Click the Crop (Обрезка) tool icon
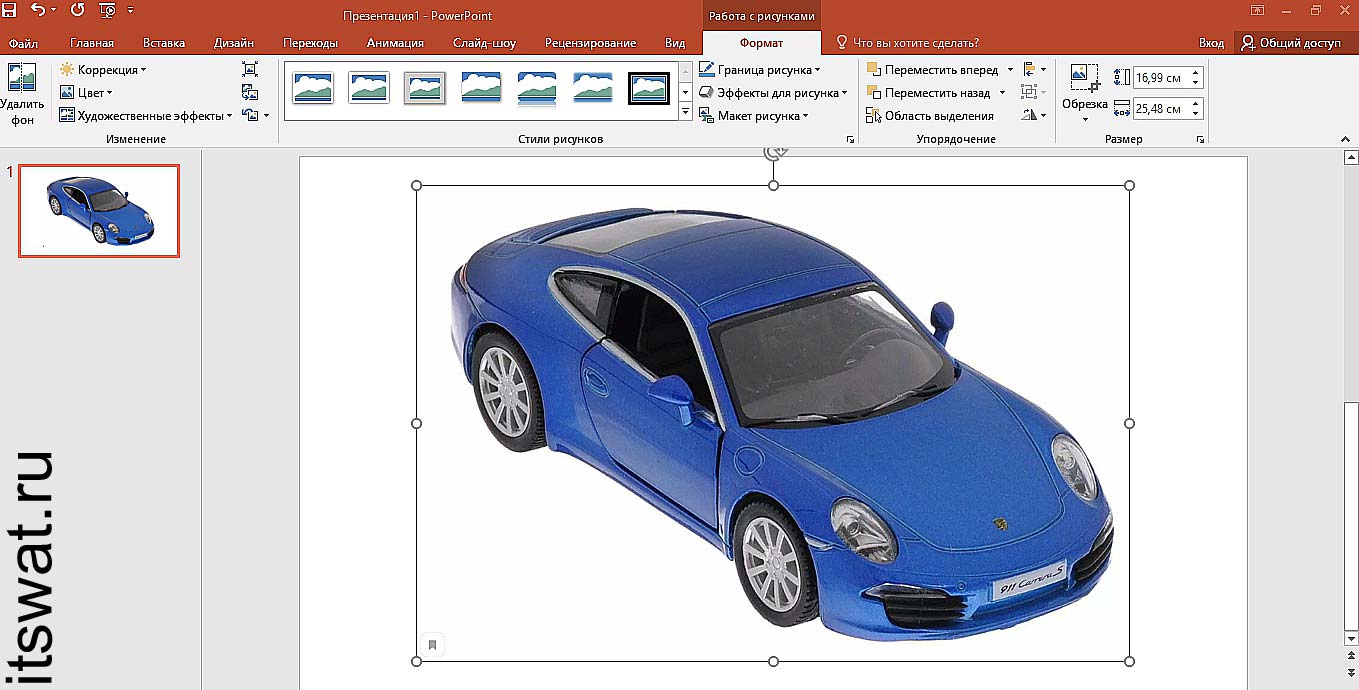This screenshot has height=690, width=1359. coord(1084,78)
